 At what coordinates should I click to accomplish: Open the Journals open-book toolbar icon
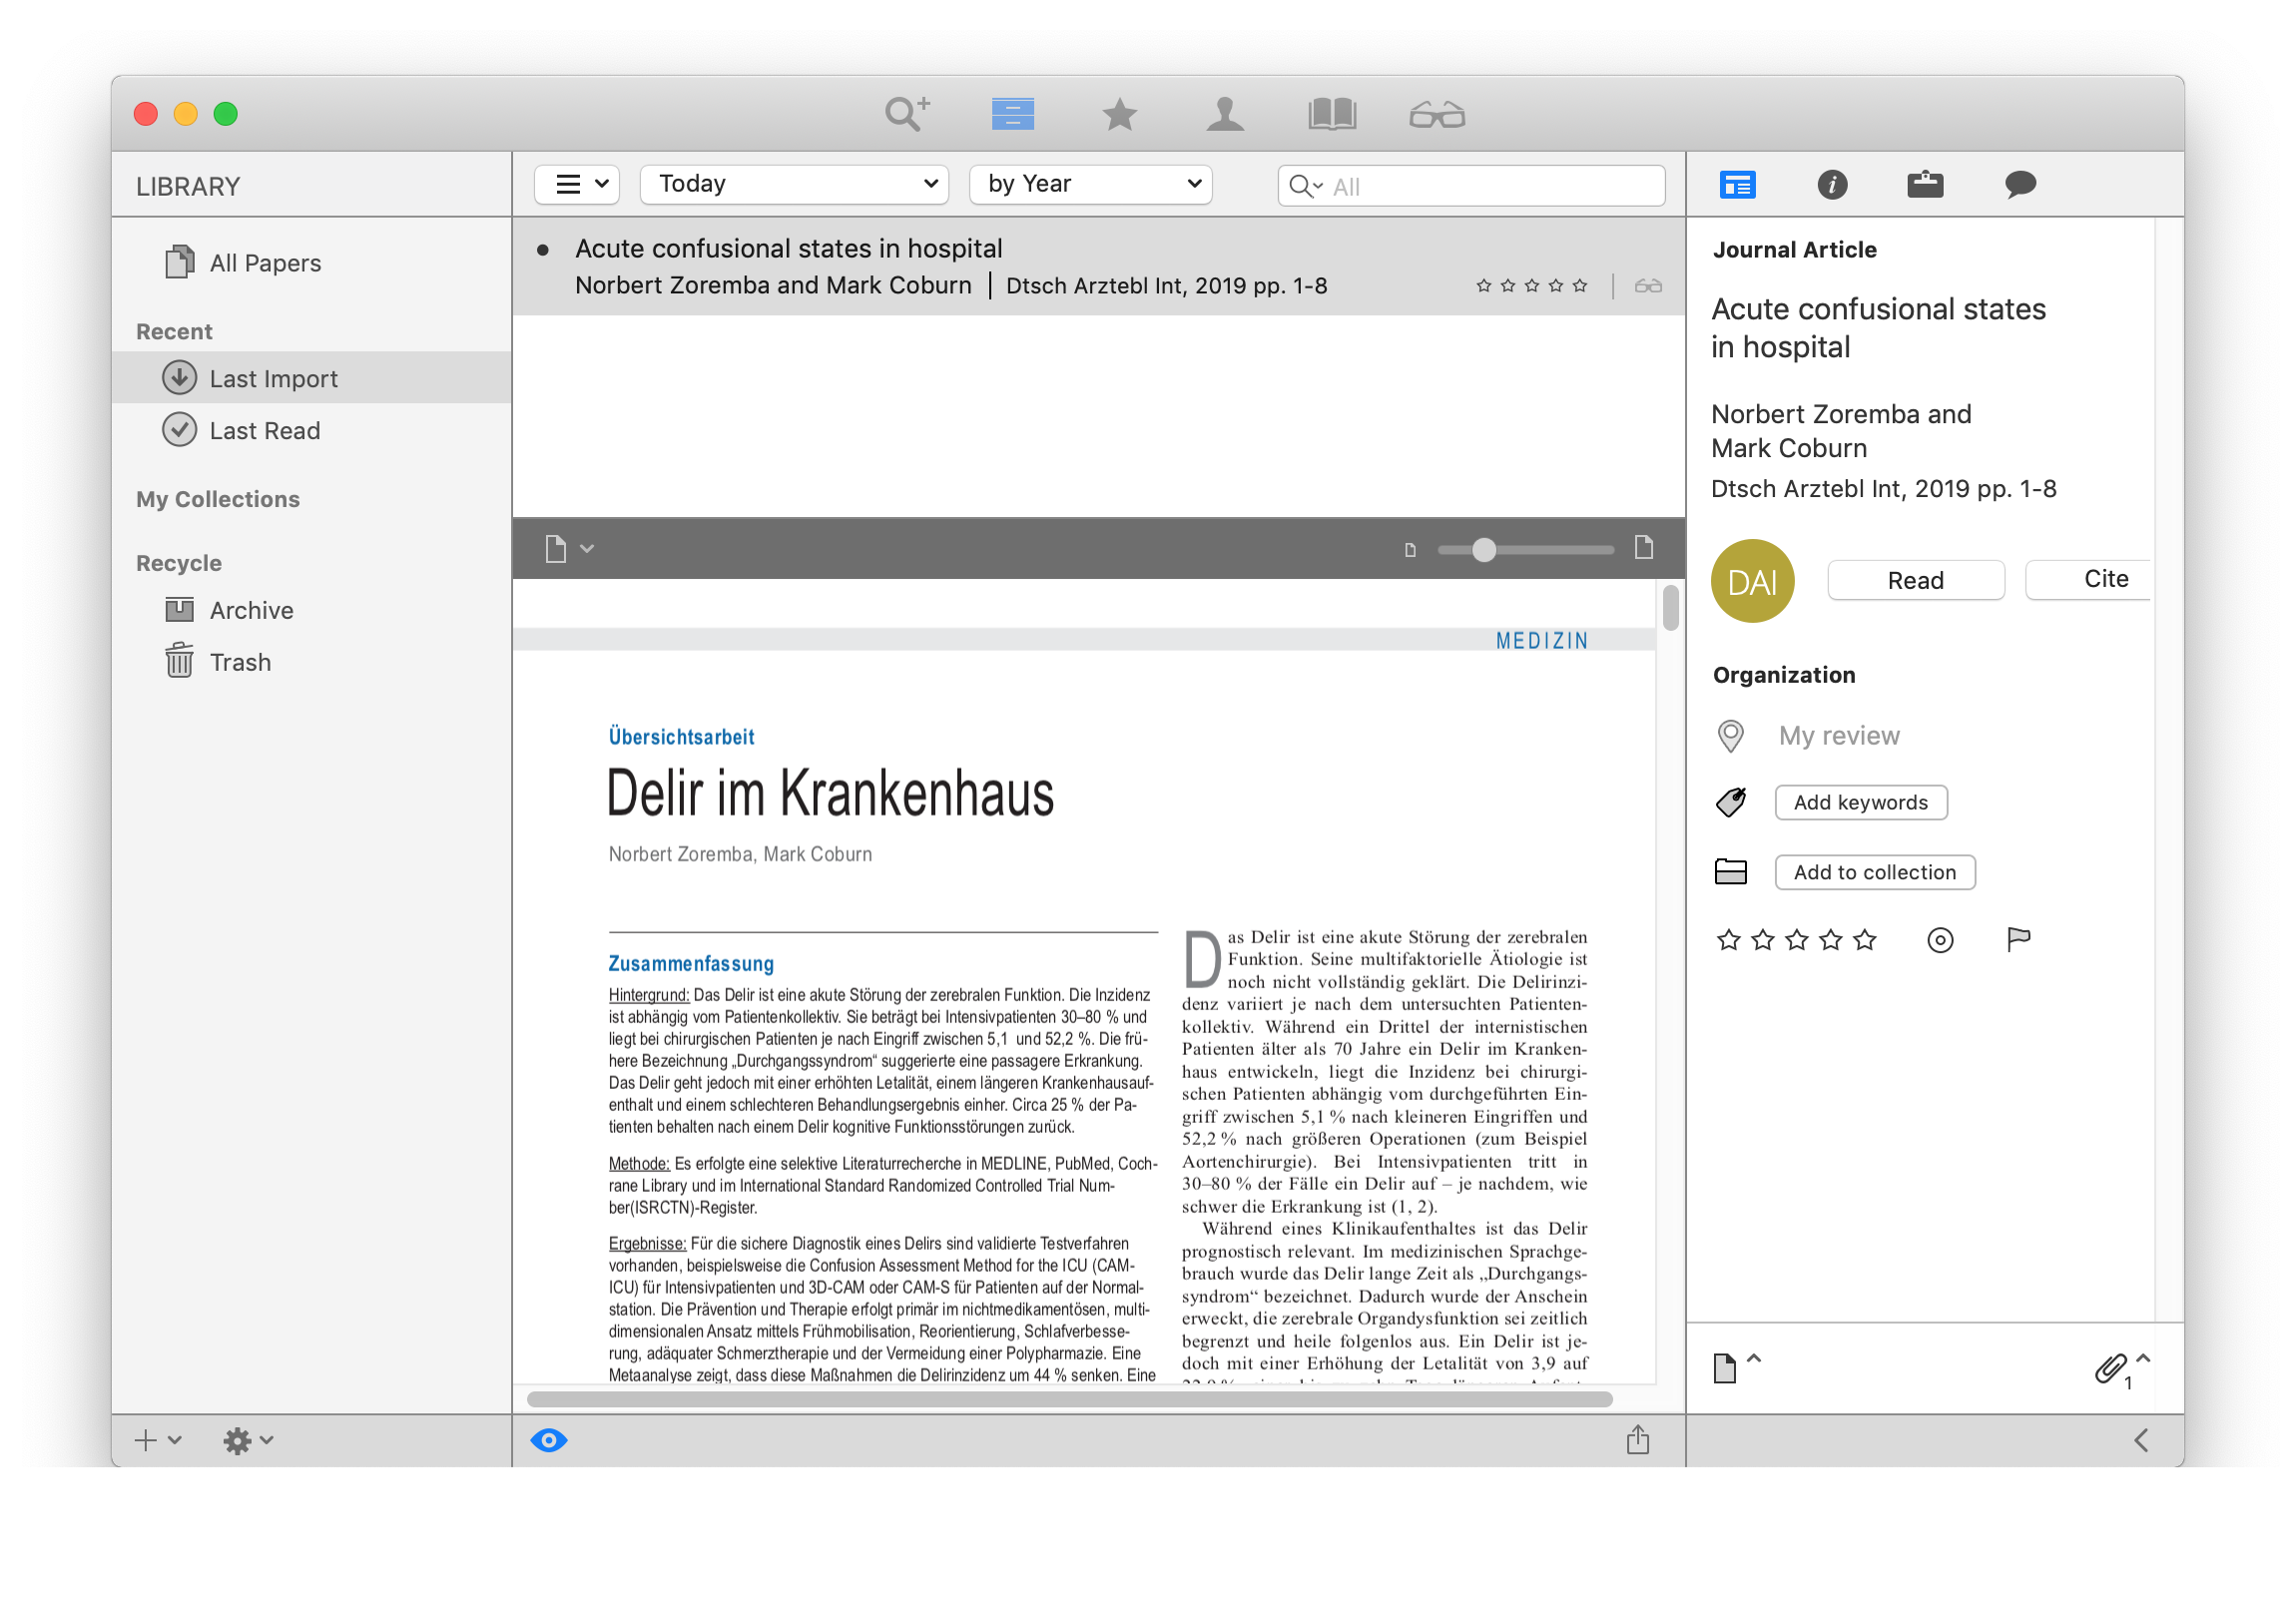pos(1331,114)
